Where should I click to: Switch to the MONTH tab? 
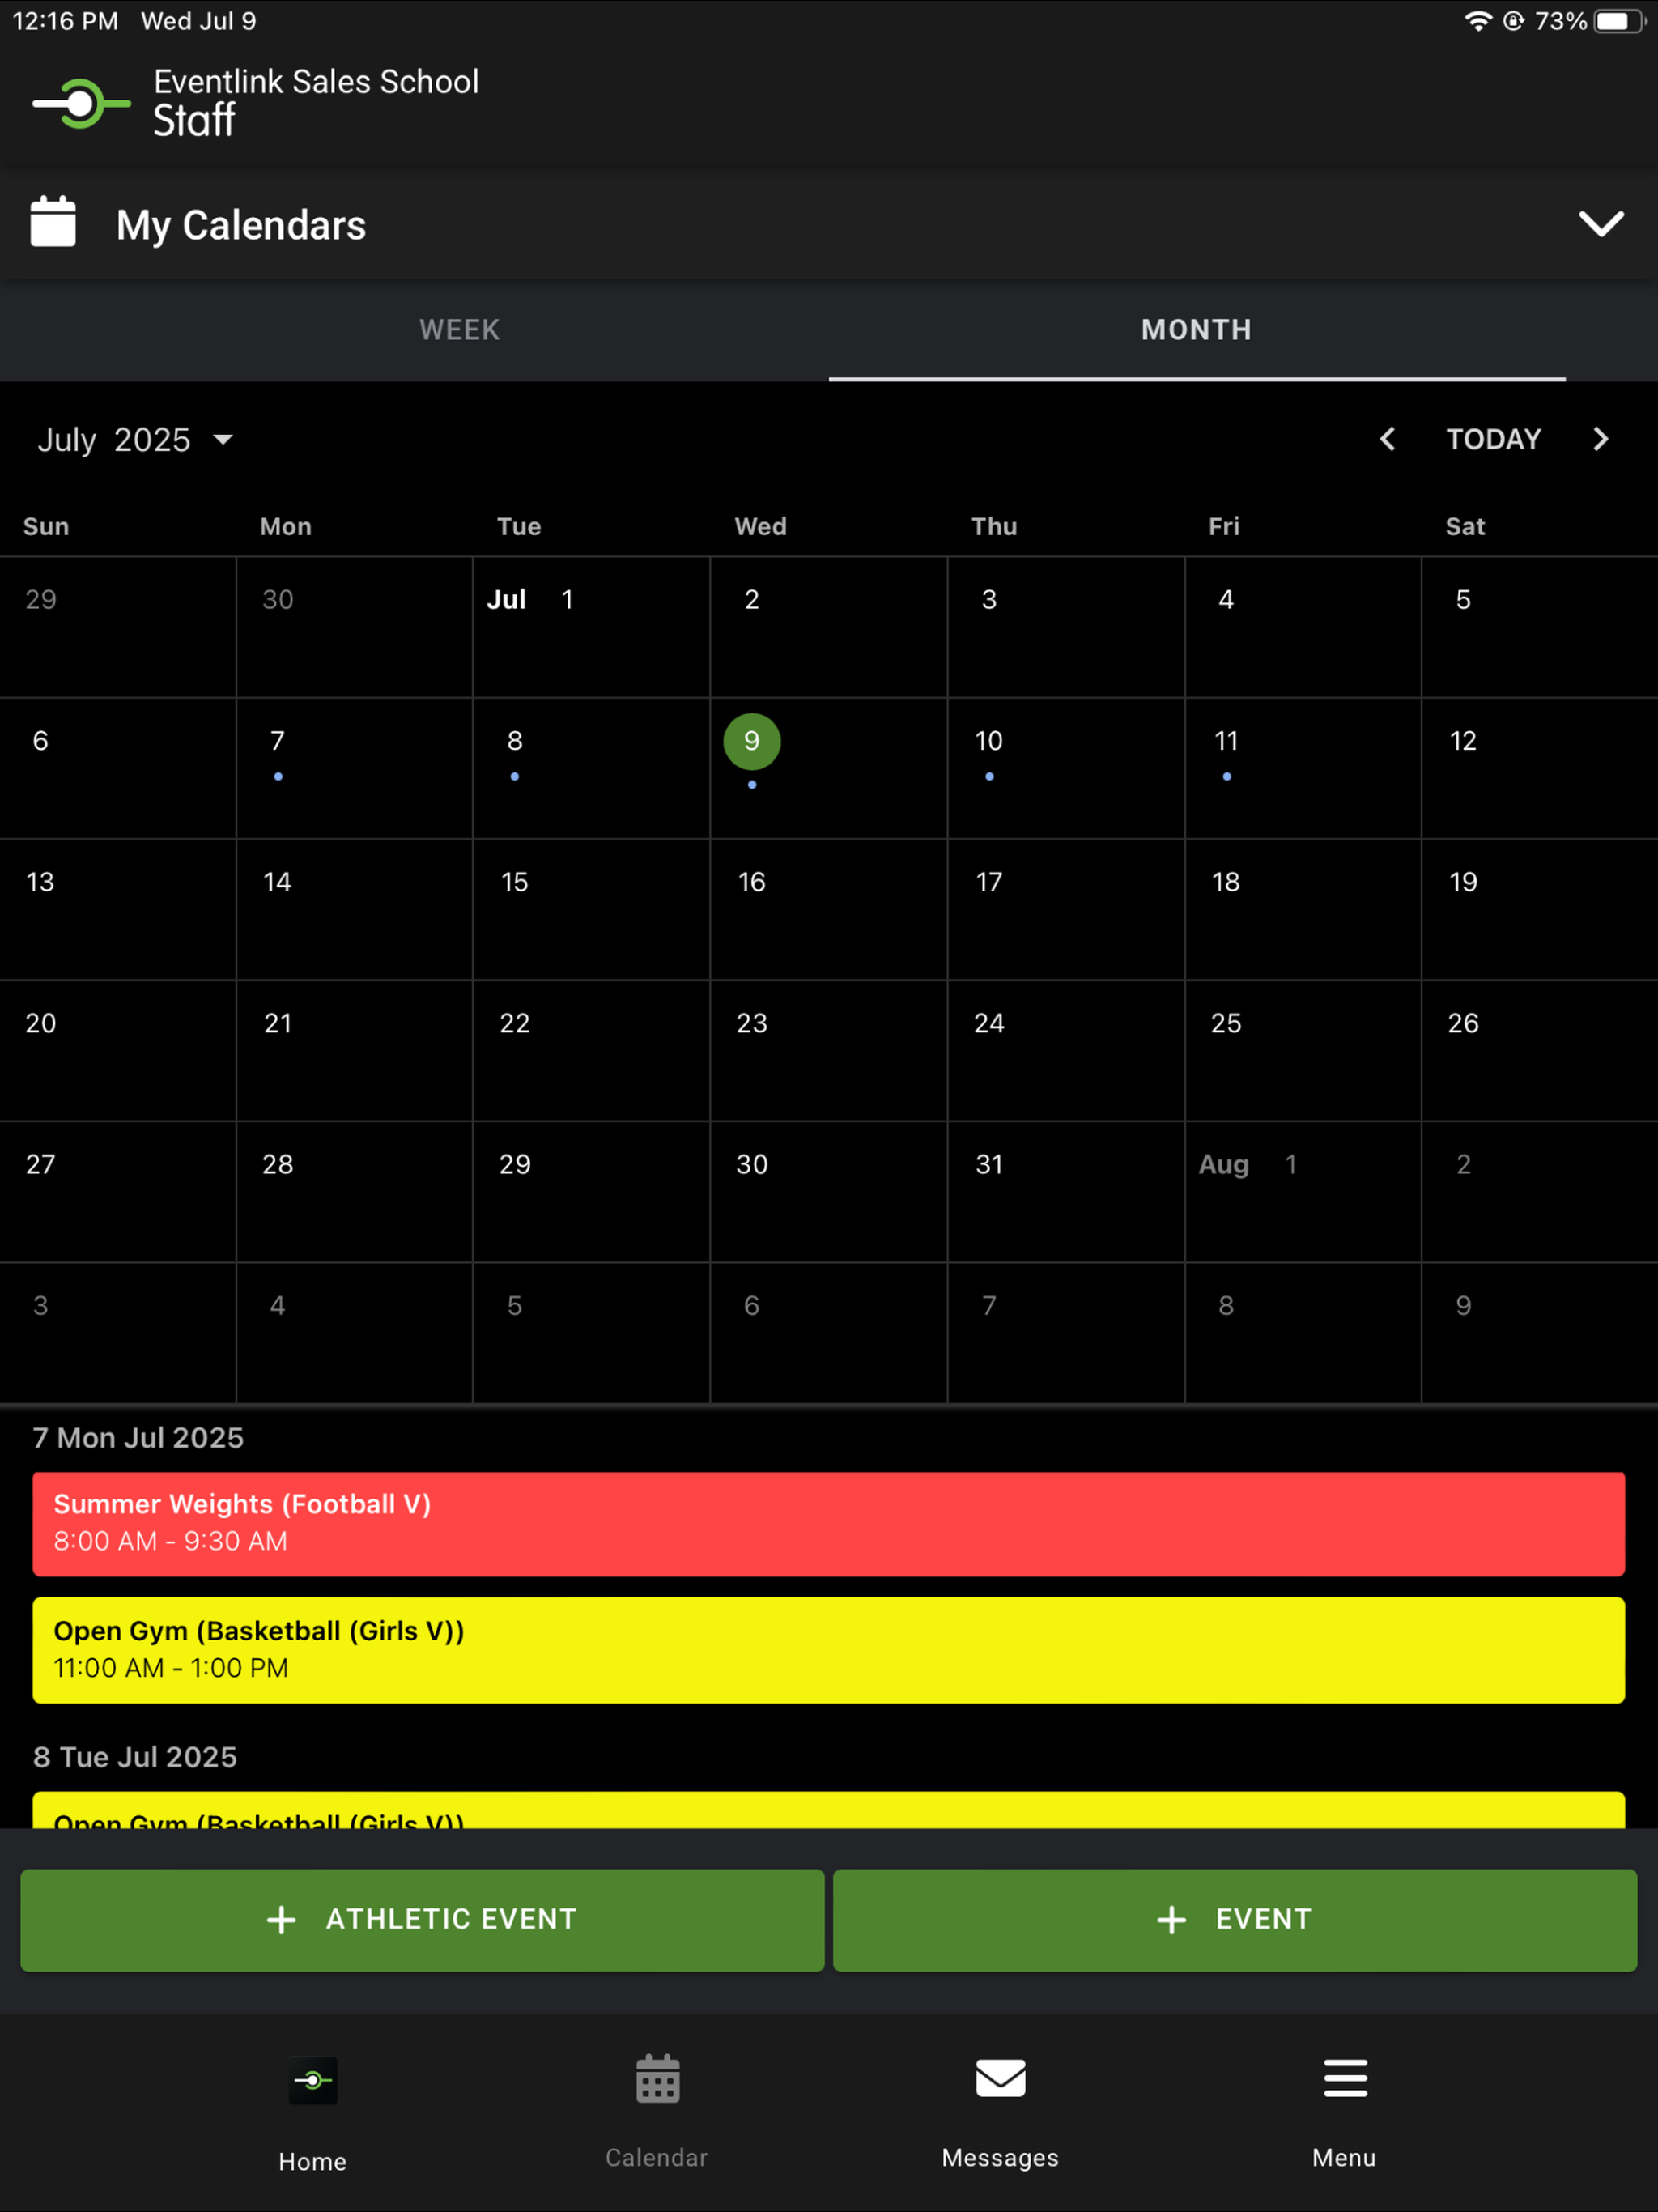point(1197,330)
